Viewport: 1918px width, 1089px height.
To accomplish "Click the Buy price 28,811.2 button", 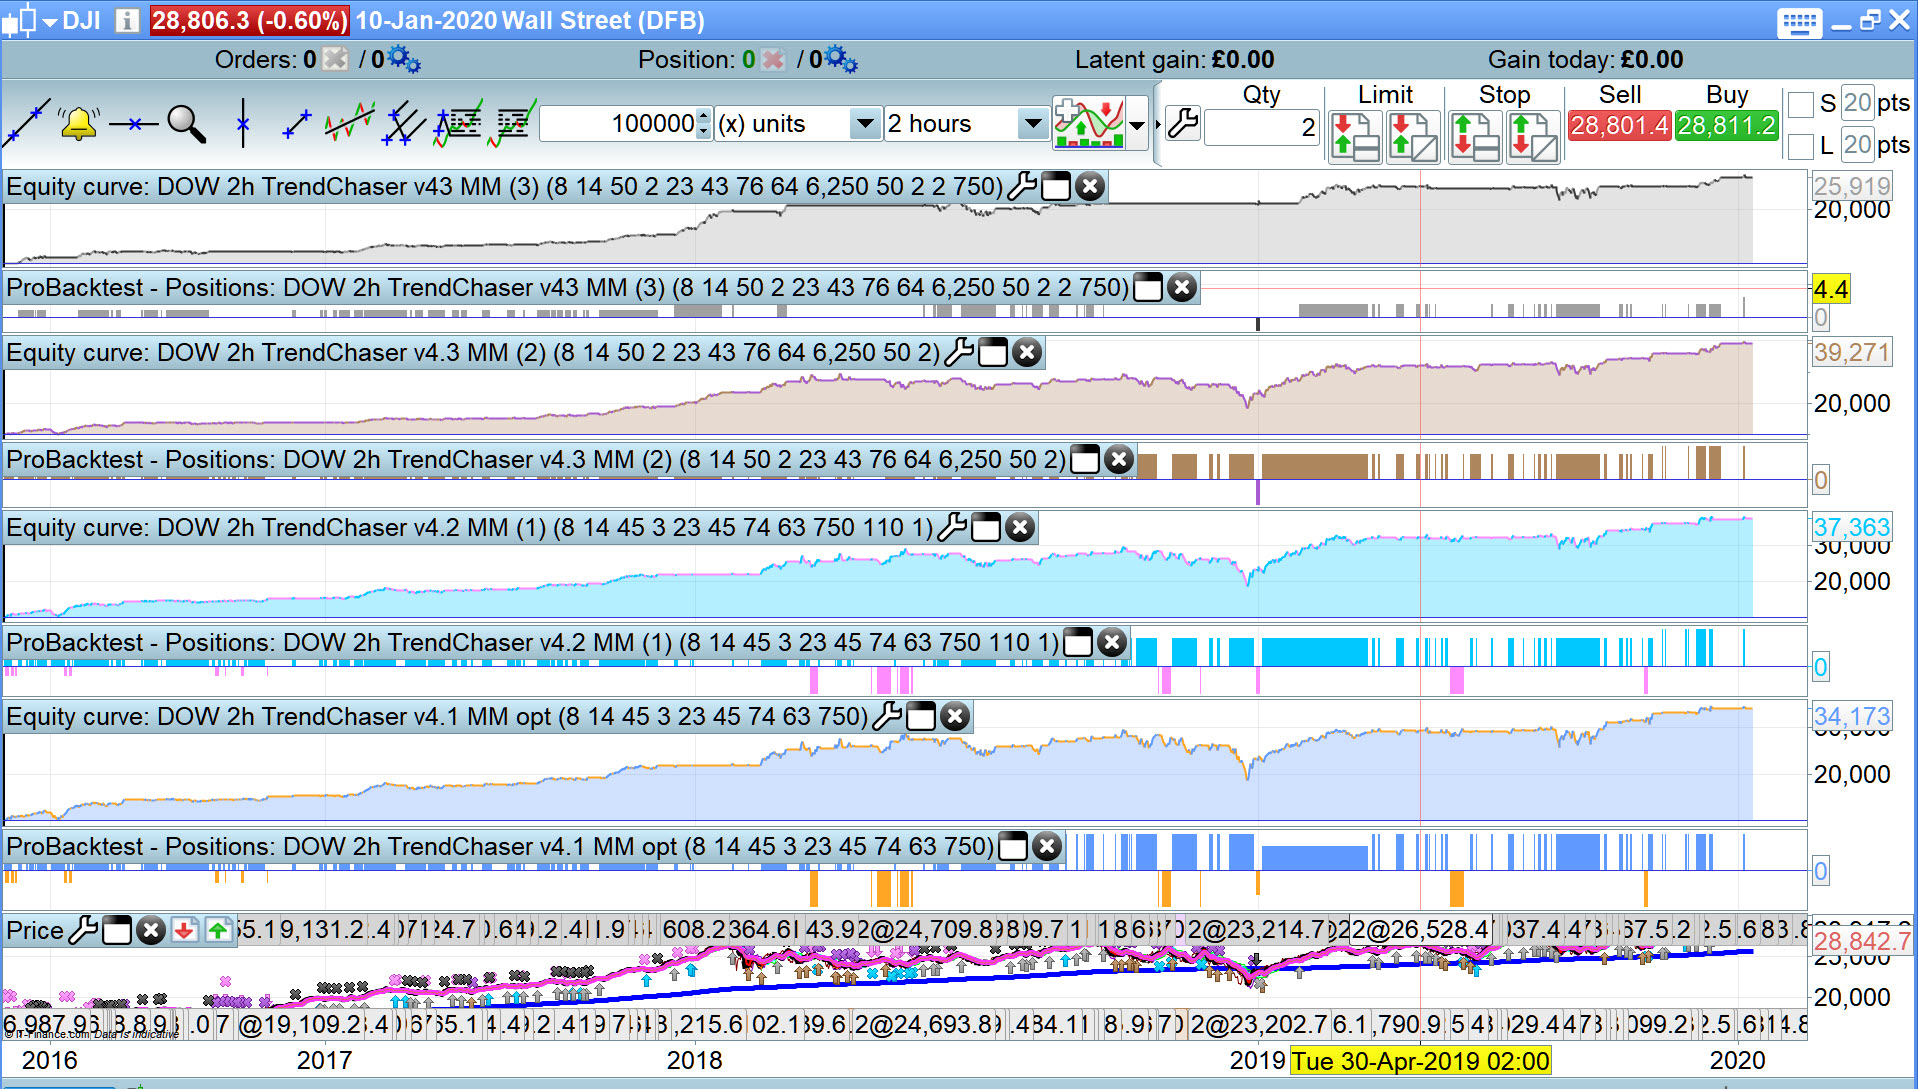I will [1727, 126].
